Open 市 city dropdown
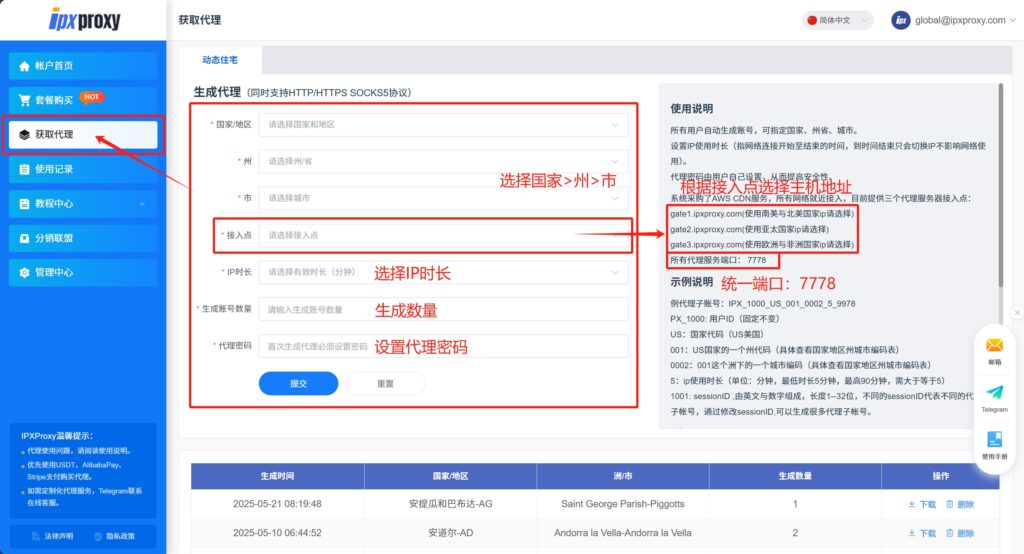This screenshot has height=554, width=1024. tap(443, 198)
